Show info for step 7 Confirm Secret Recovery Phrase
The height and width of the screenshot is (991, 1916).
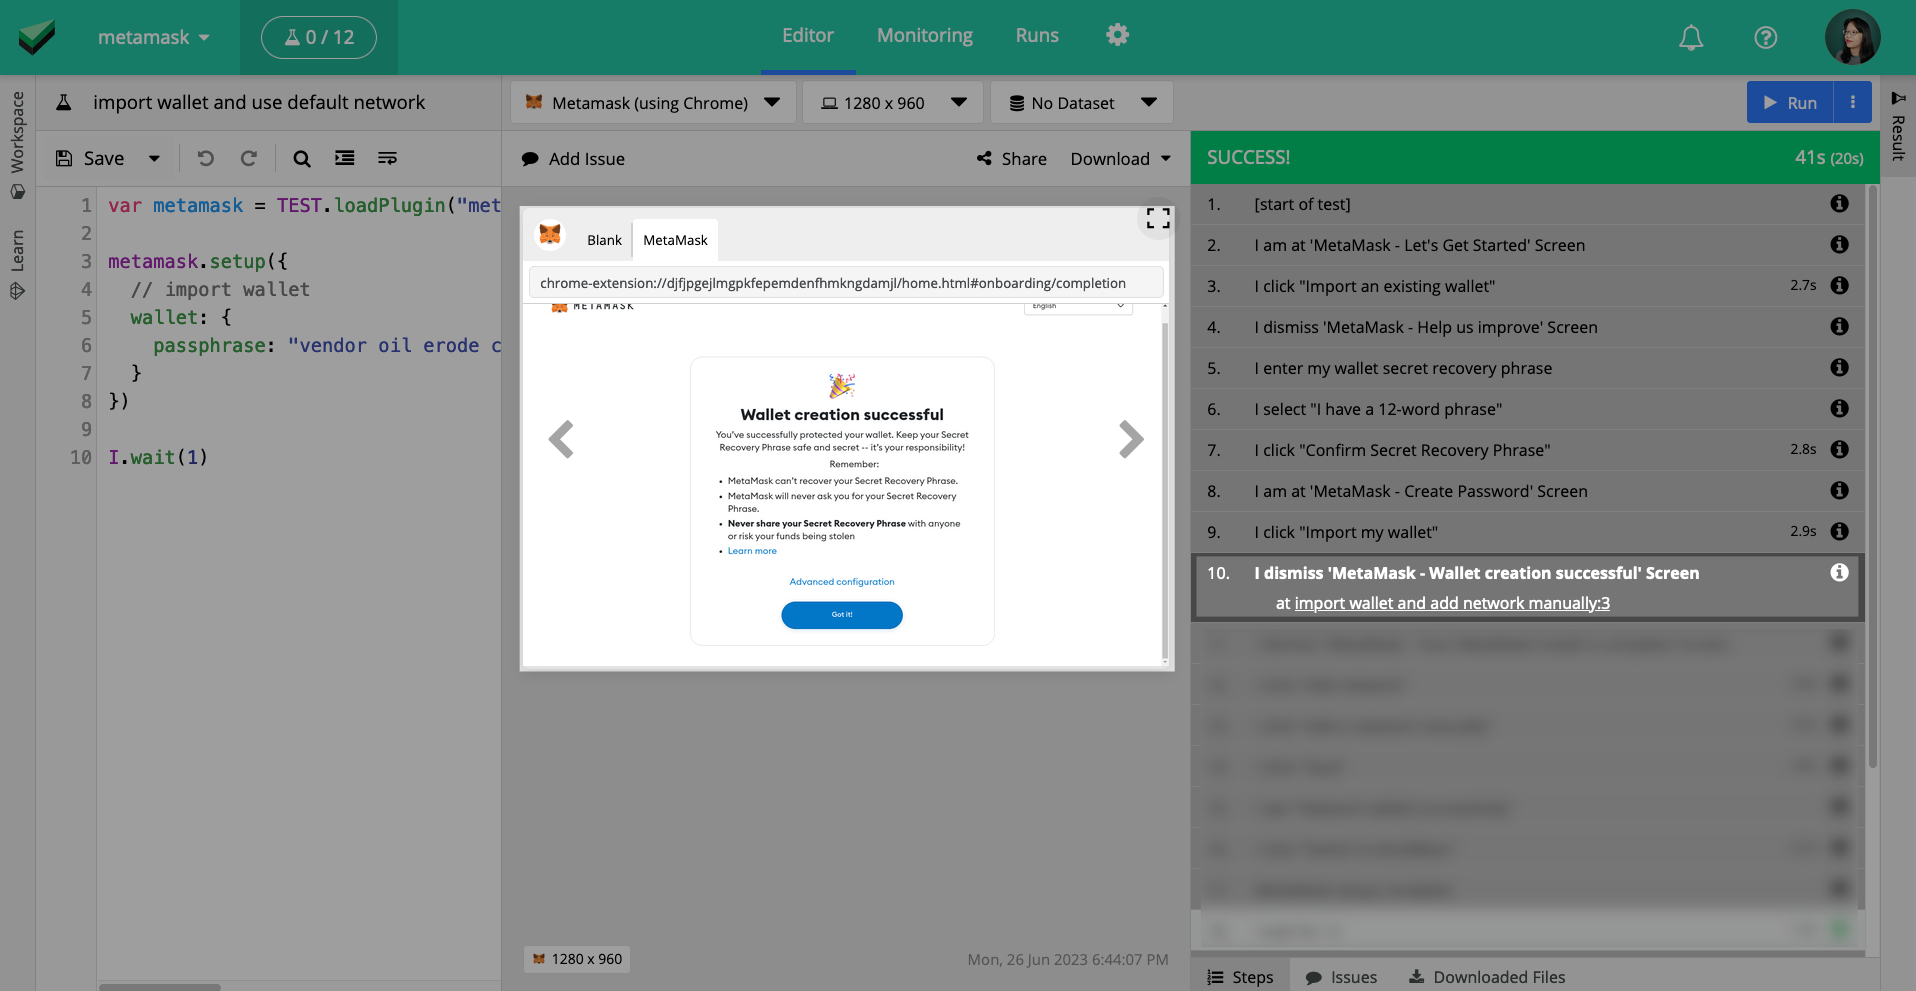point(1839,449)
